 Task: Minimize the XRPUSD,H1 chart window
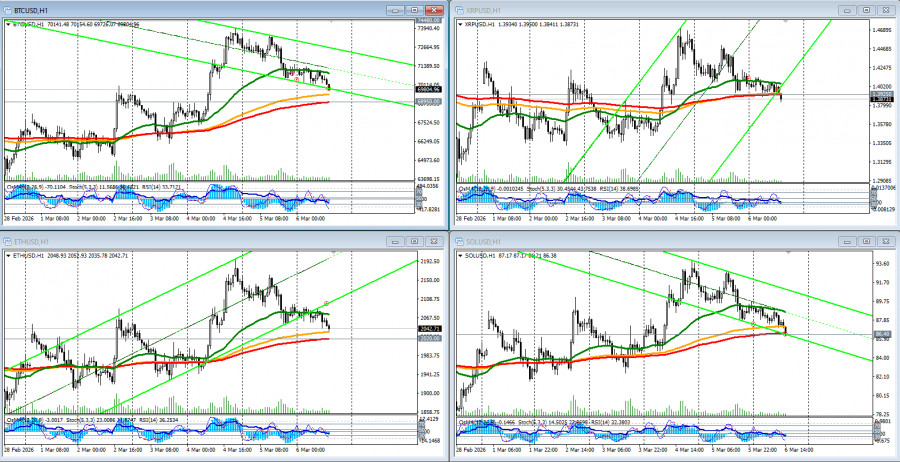coord(844,9)
